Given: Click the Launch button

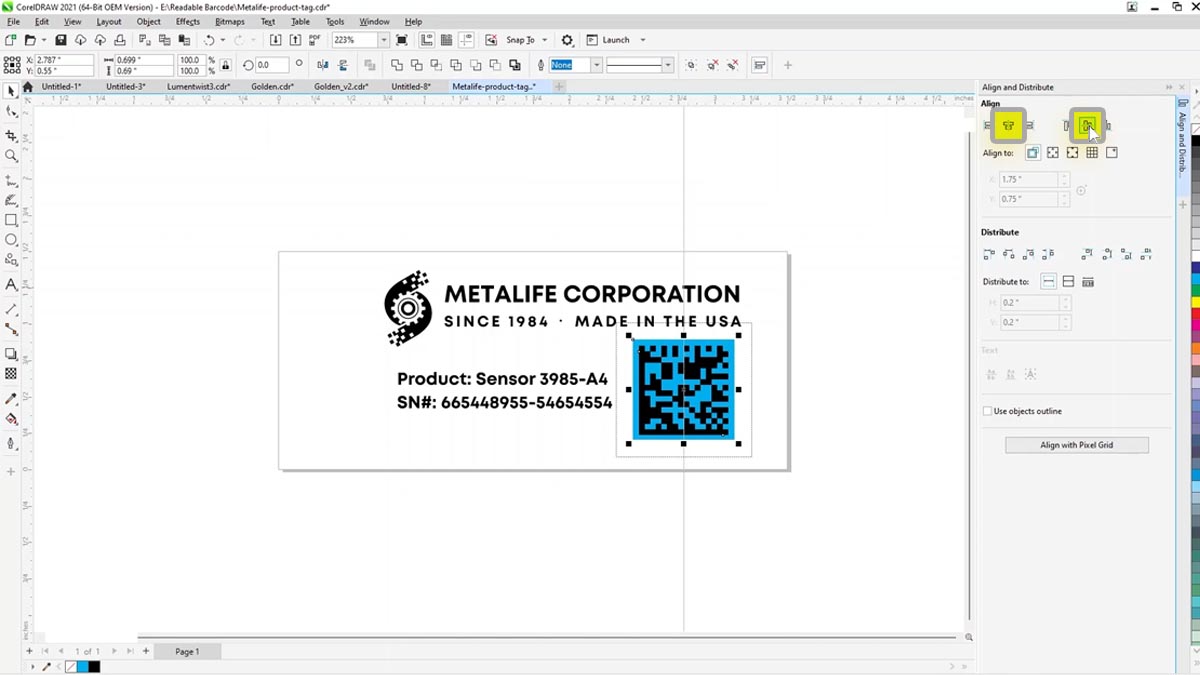Looking at the screenshot, I should 615,40.
